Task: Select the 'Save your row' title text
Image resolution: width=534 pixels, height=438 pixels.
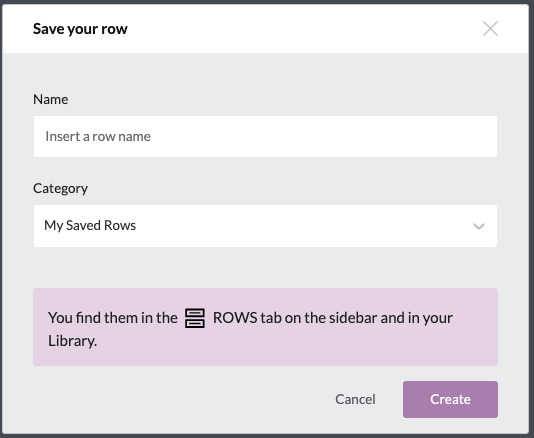Action: tap(80, 29)
